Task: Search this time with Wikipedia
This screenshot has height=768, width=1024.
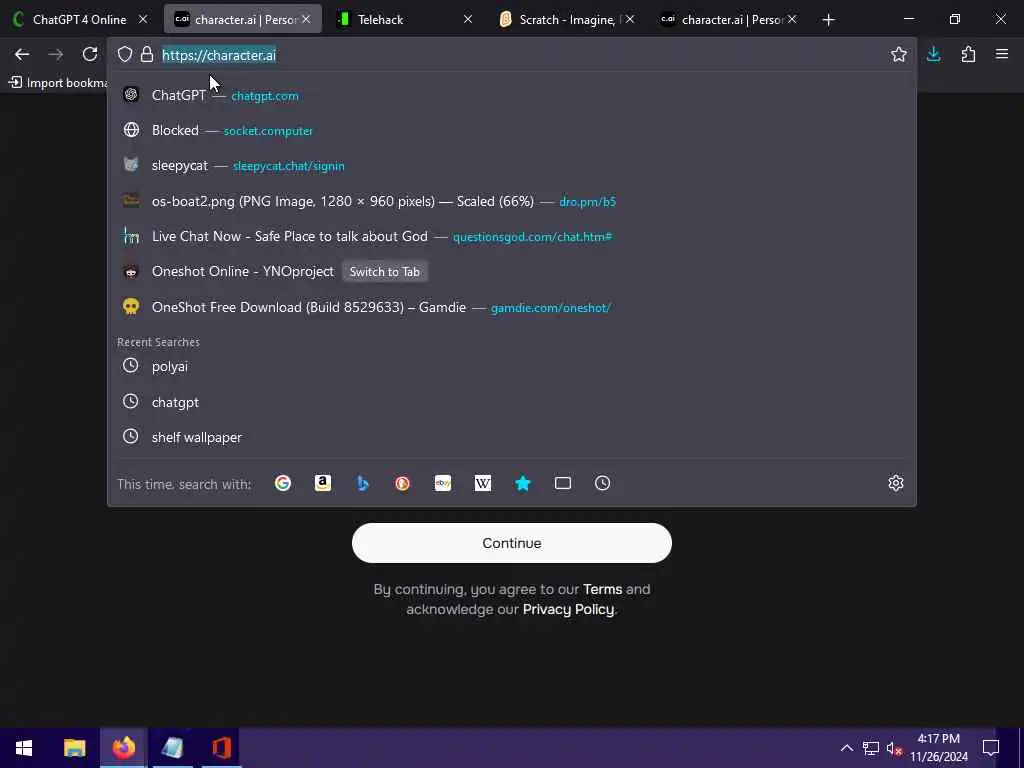Action: pyautogui.click(x=483, y=483)
